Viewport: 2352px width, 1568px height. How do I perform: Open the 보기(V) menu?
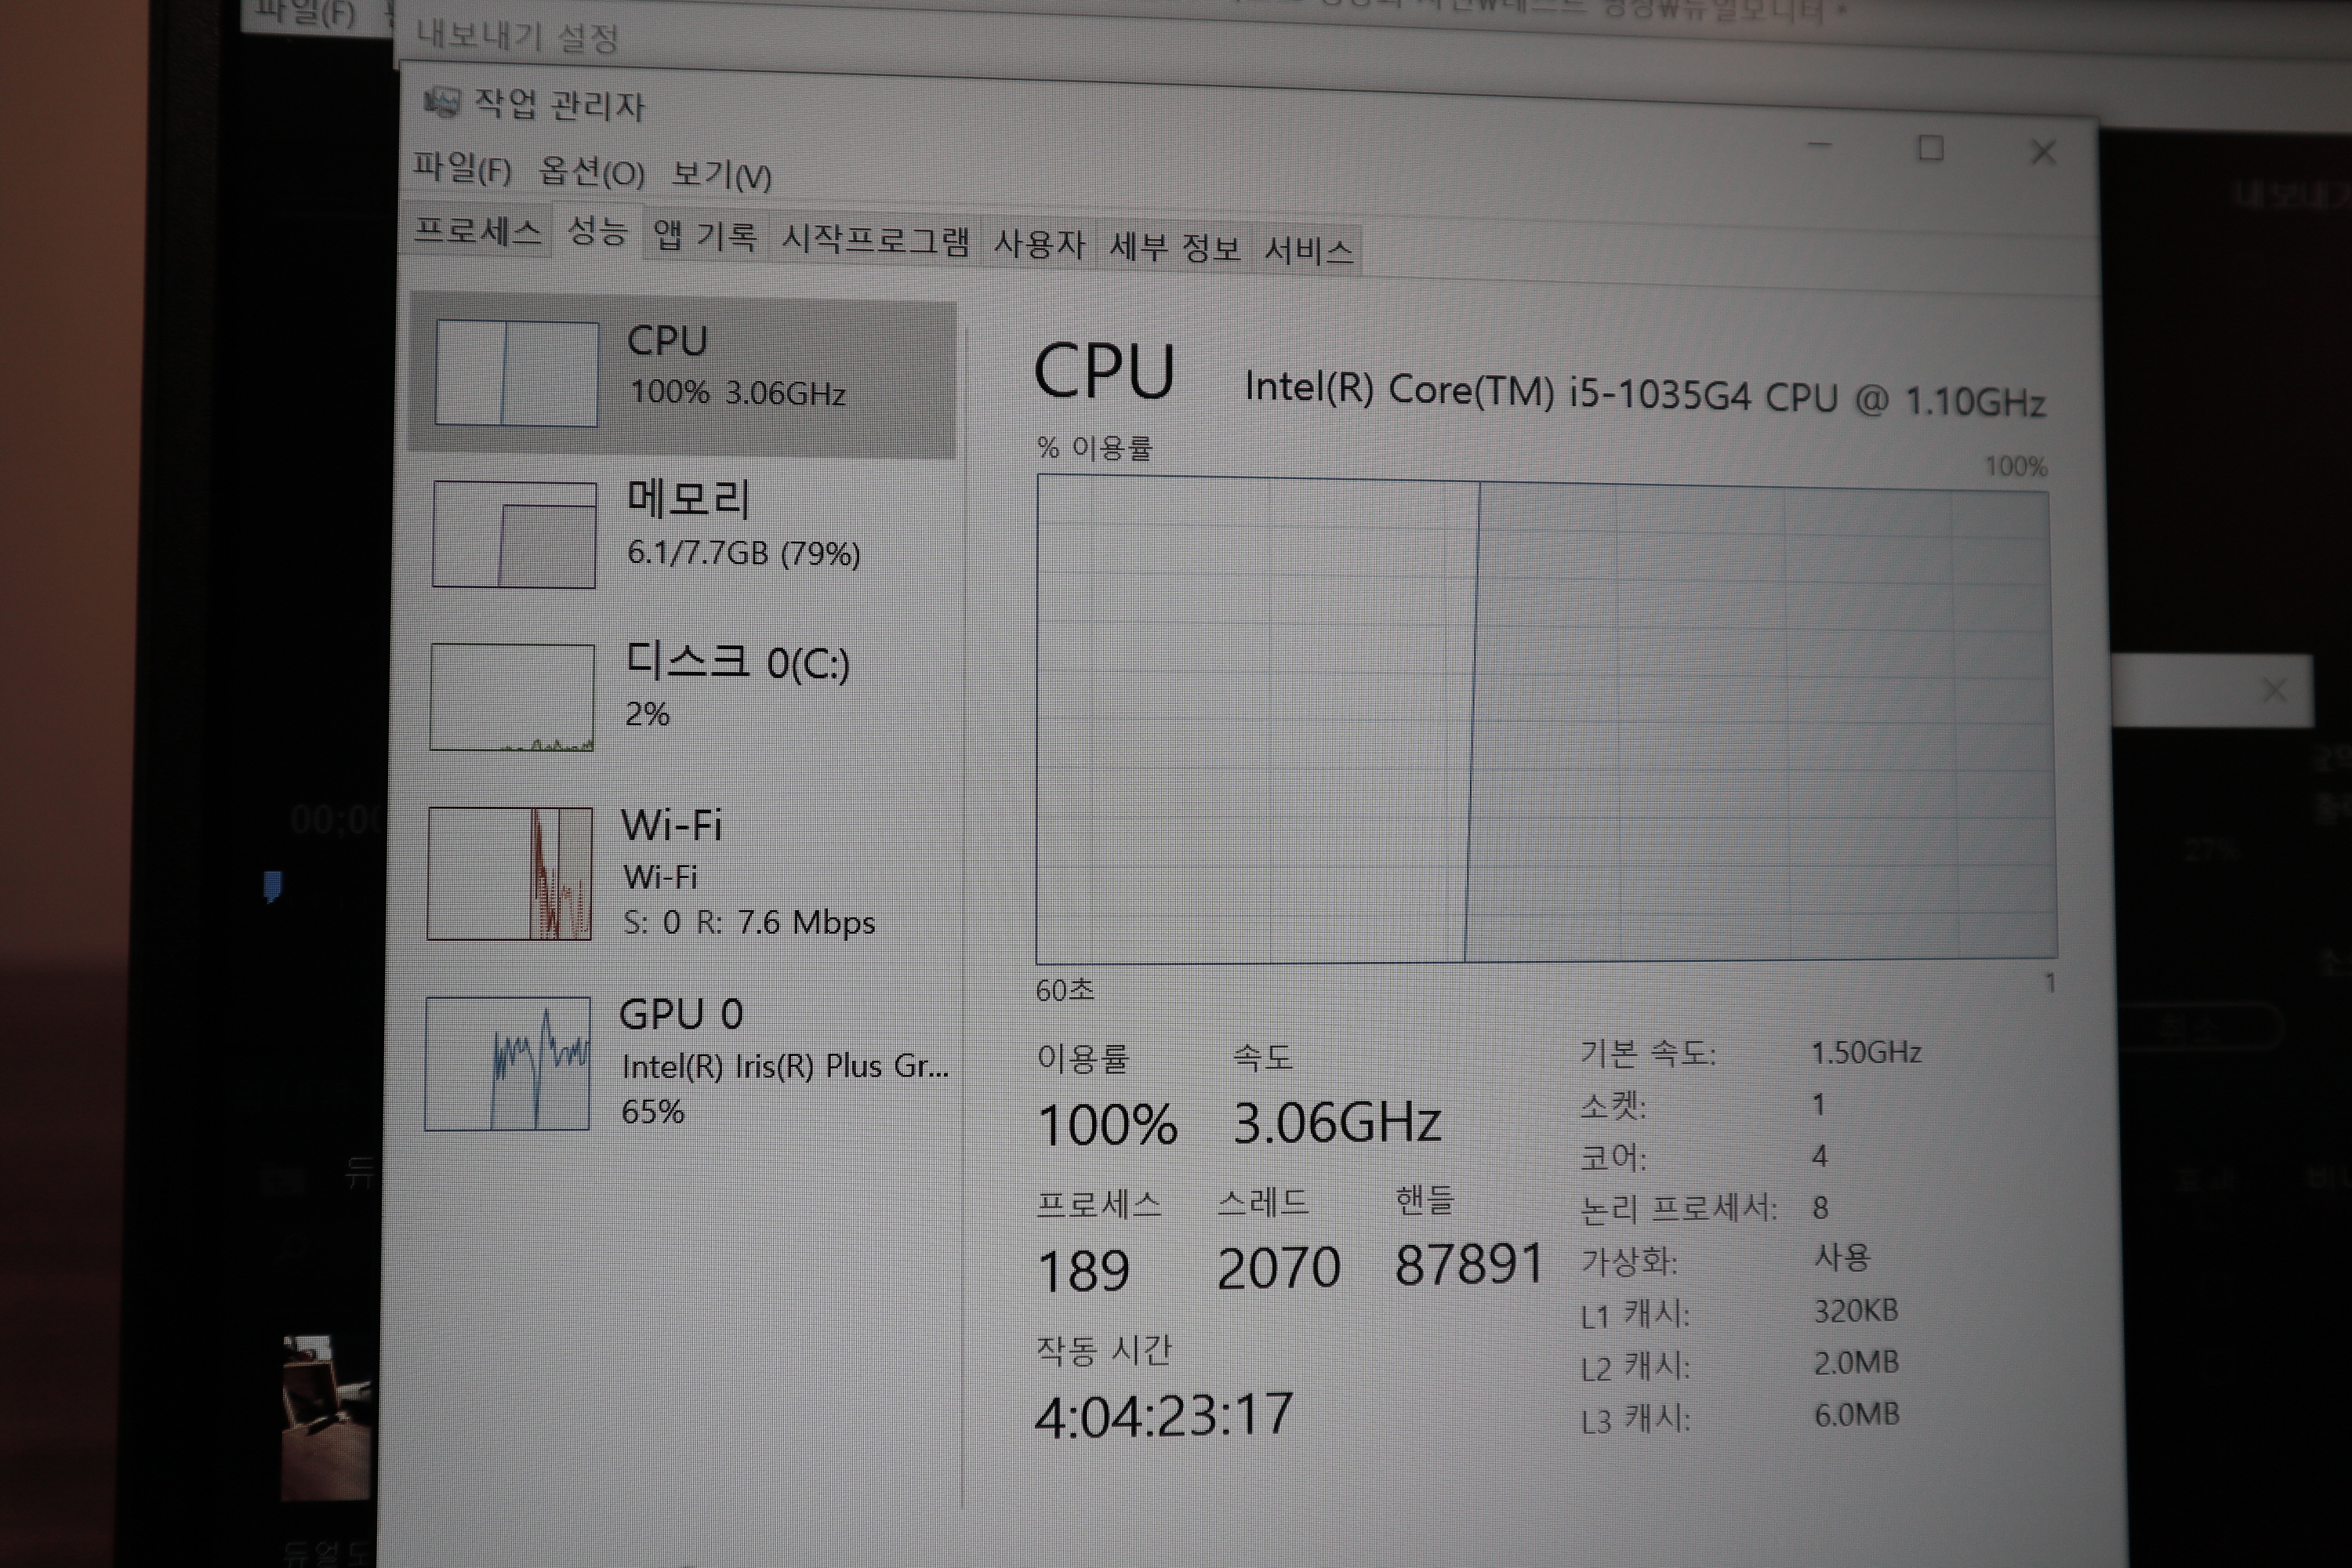721,176
